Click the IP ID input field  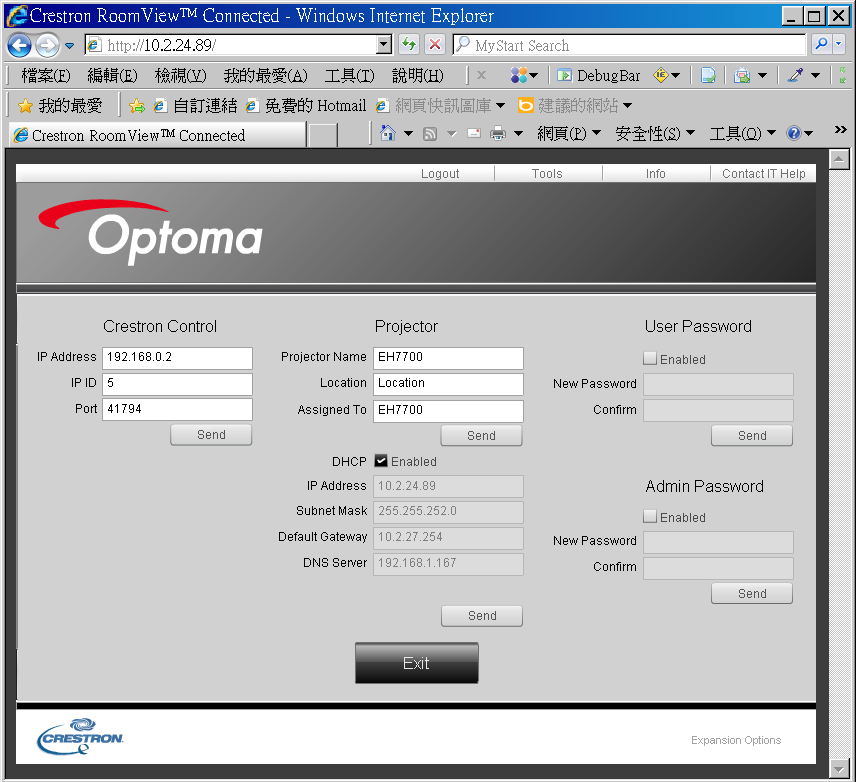177,384
